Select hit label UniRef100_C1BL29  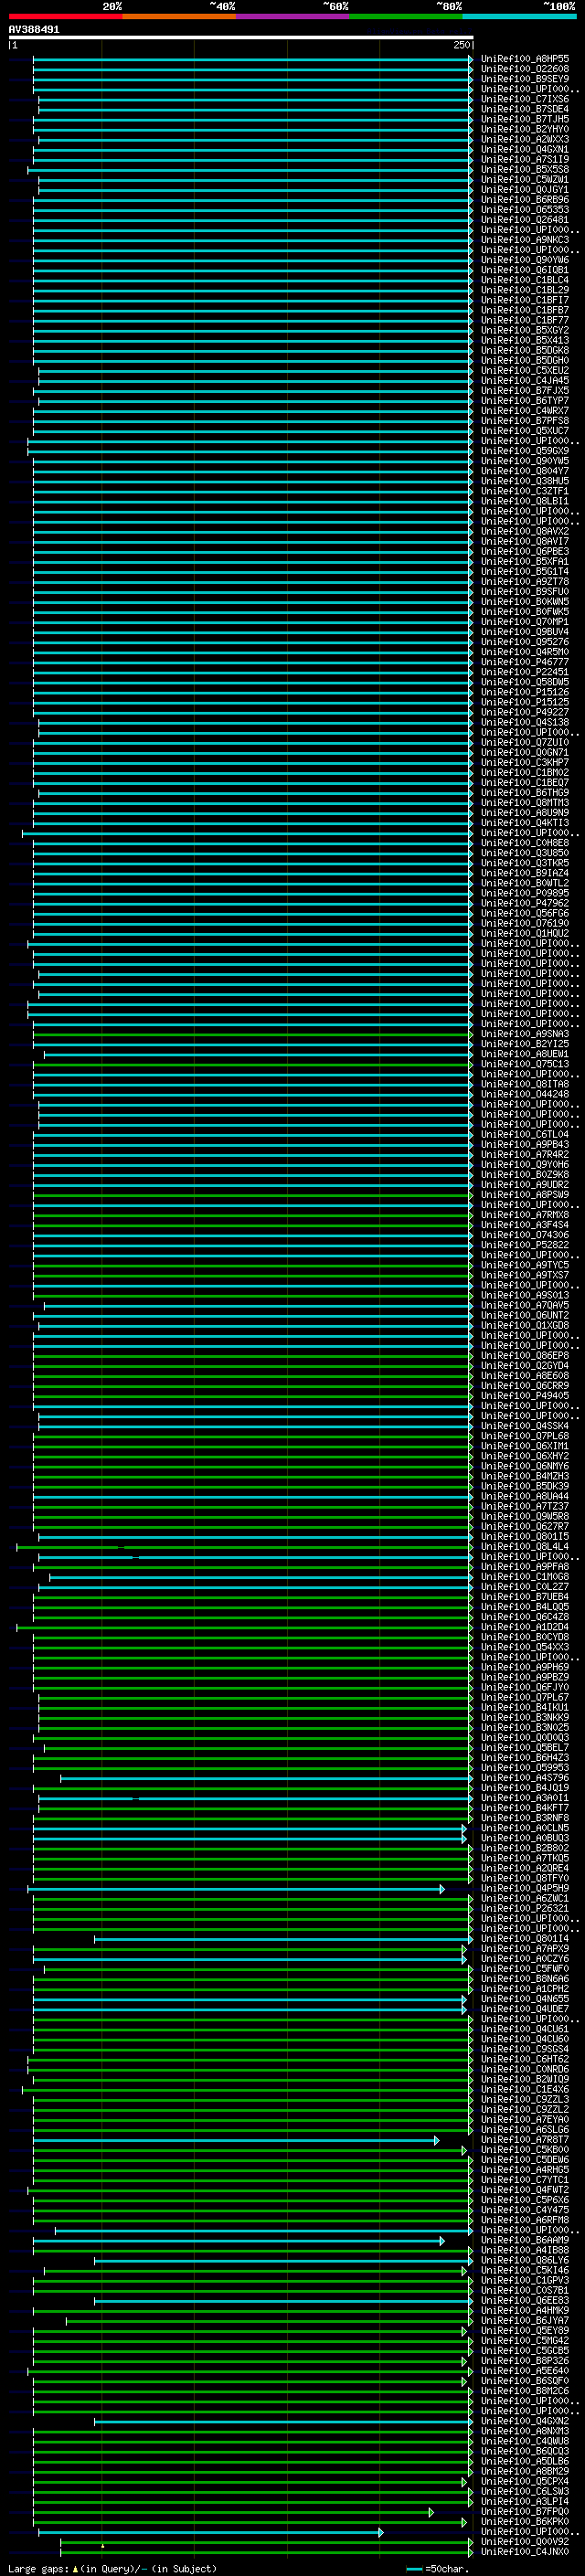tap(525, 290)
